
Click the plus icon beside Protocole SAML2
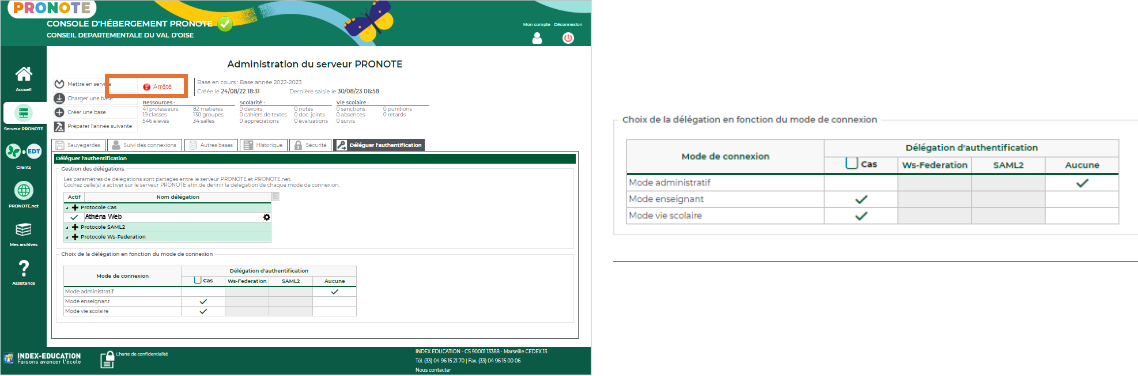(x=75, y=227)
